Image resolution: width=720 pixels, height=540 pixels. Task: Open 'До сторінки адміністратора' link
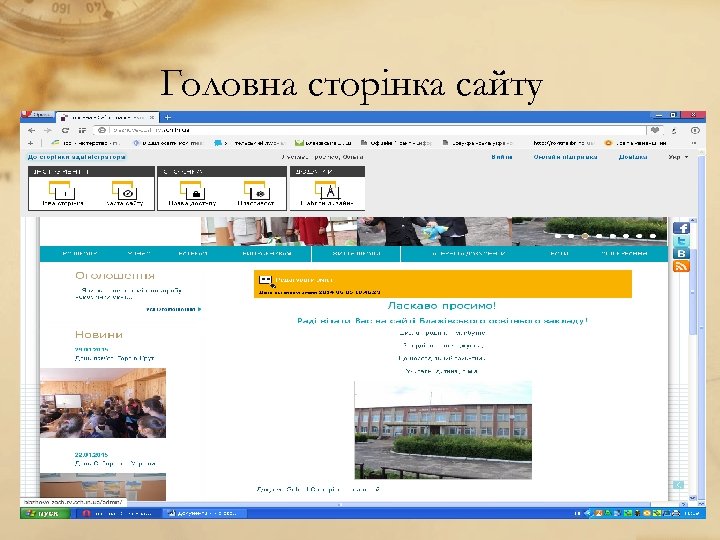[77, 157]
